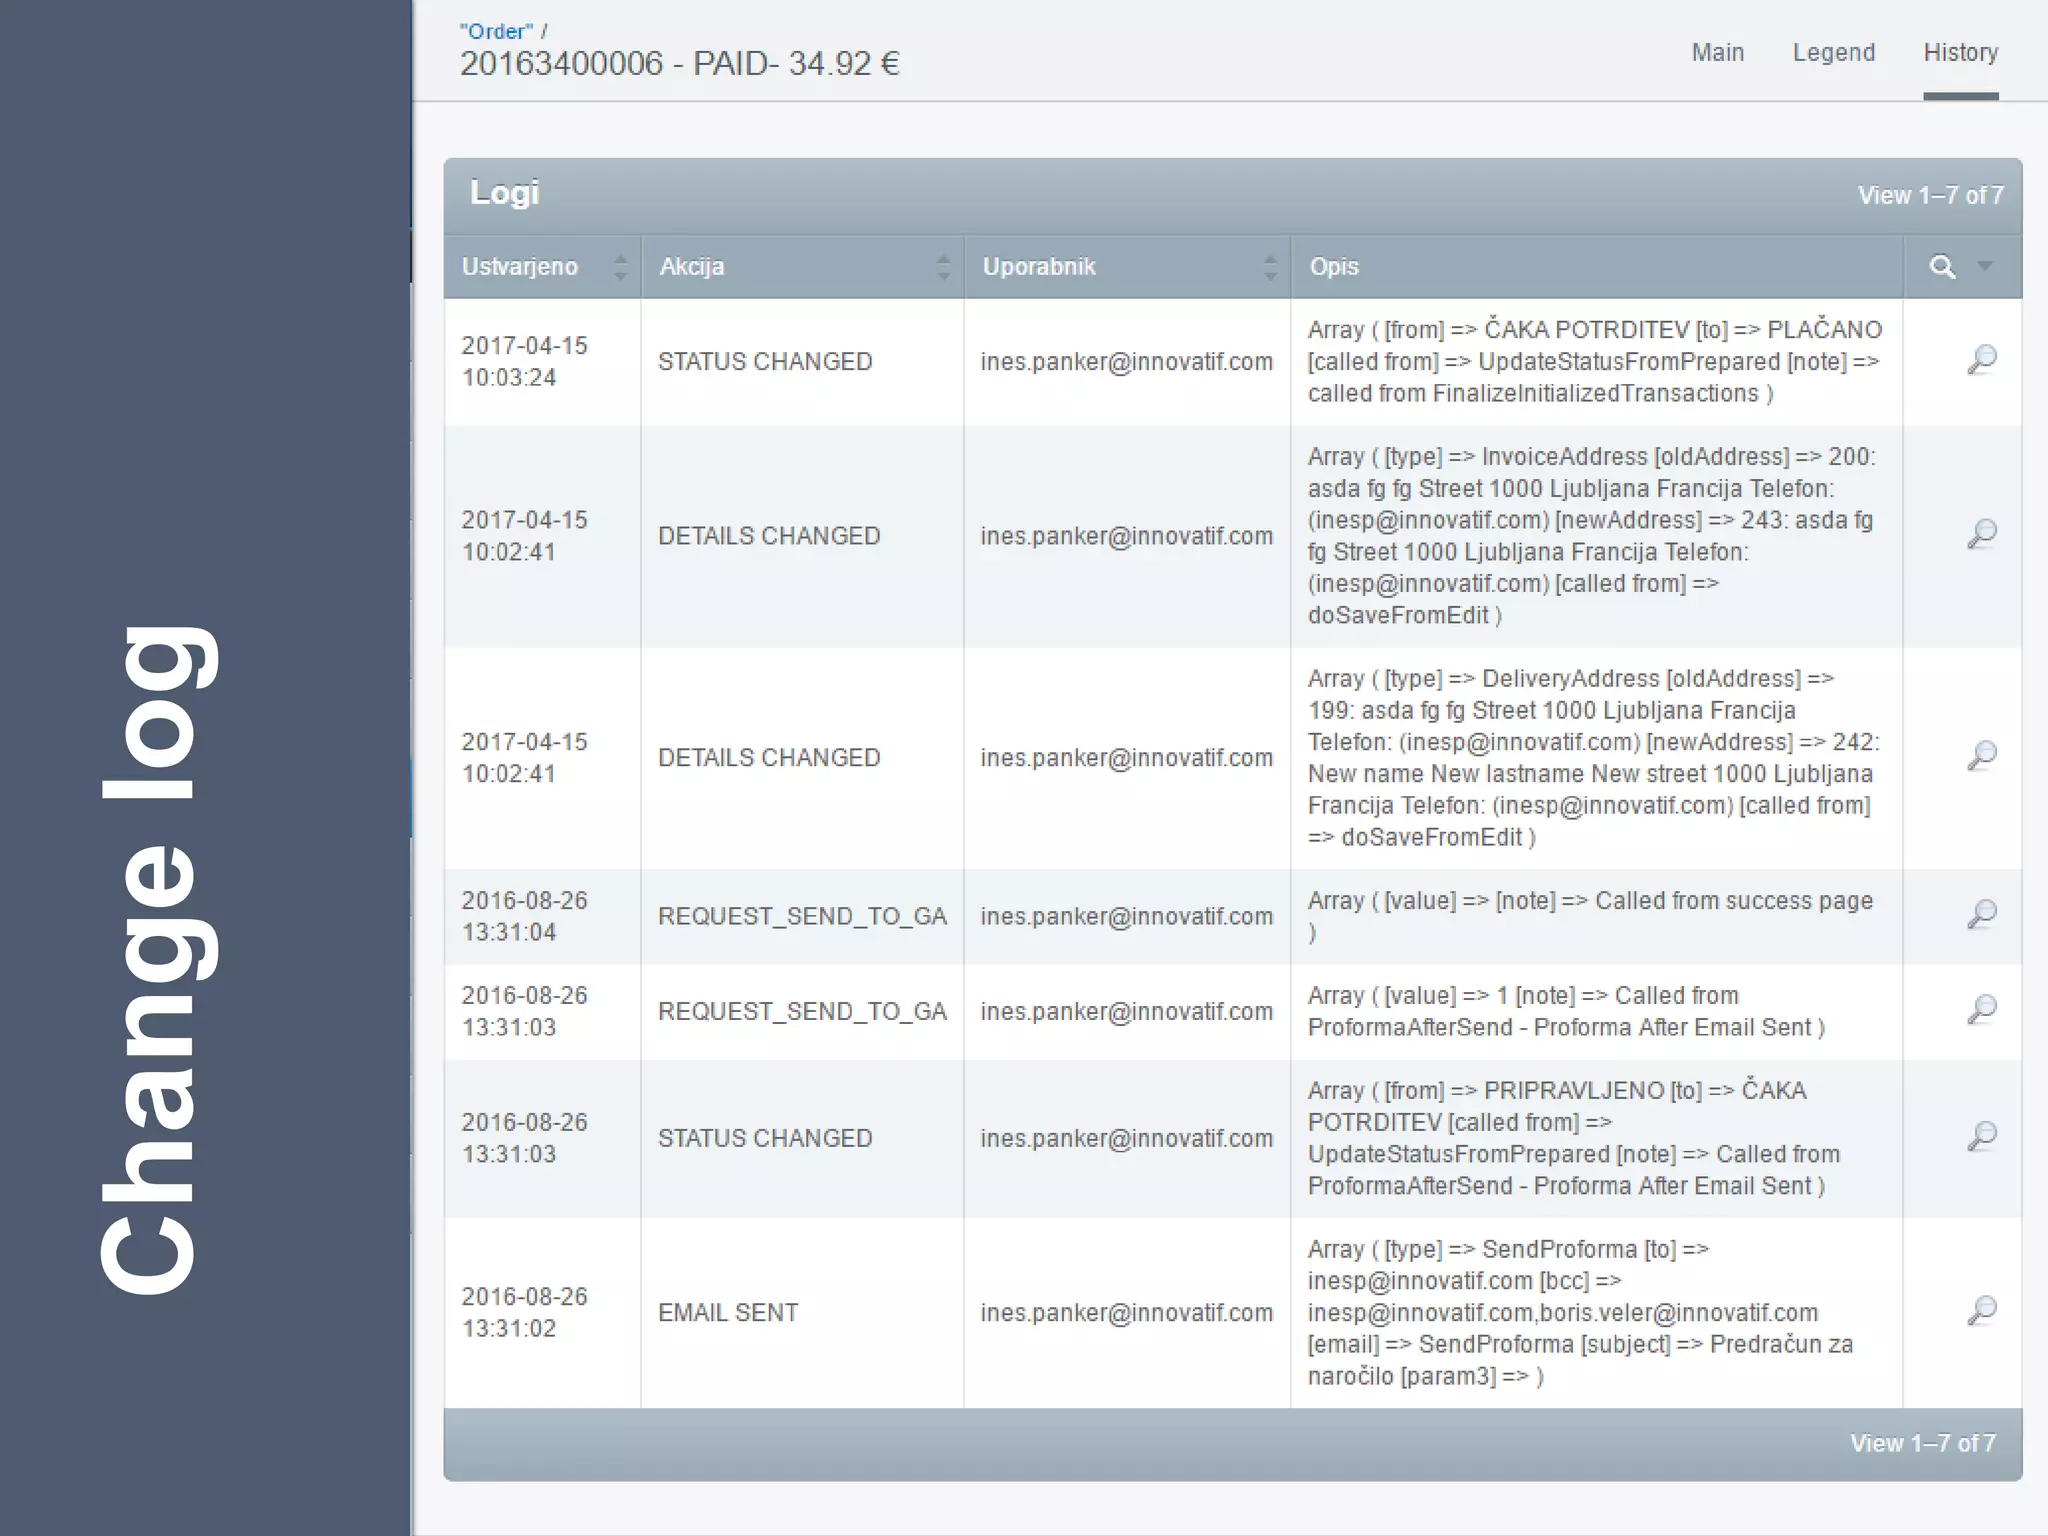The height and width of the screenshot is (1536, 2048).
Task: Click order title 20163400006 - PAID
Action: (x=679, y=64)
